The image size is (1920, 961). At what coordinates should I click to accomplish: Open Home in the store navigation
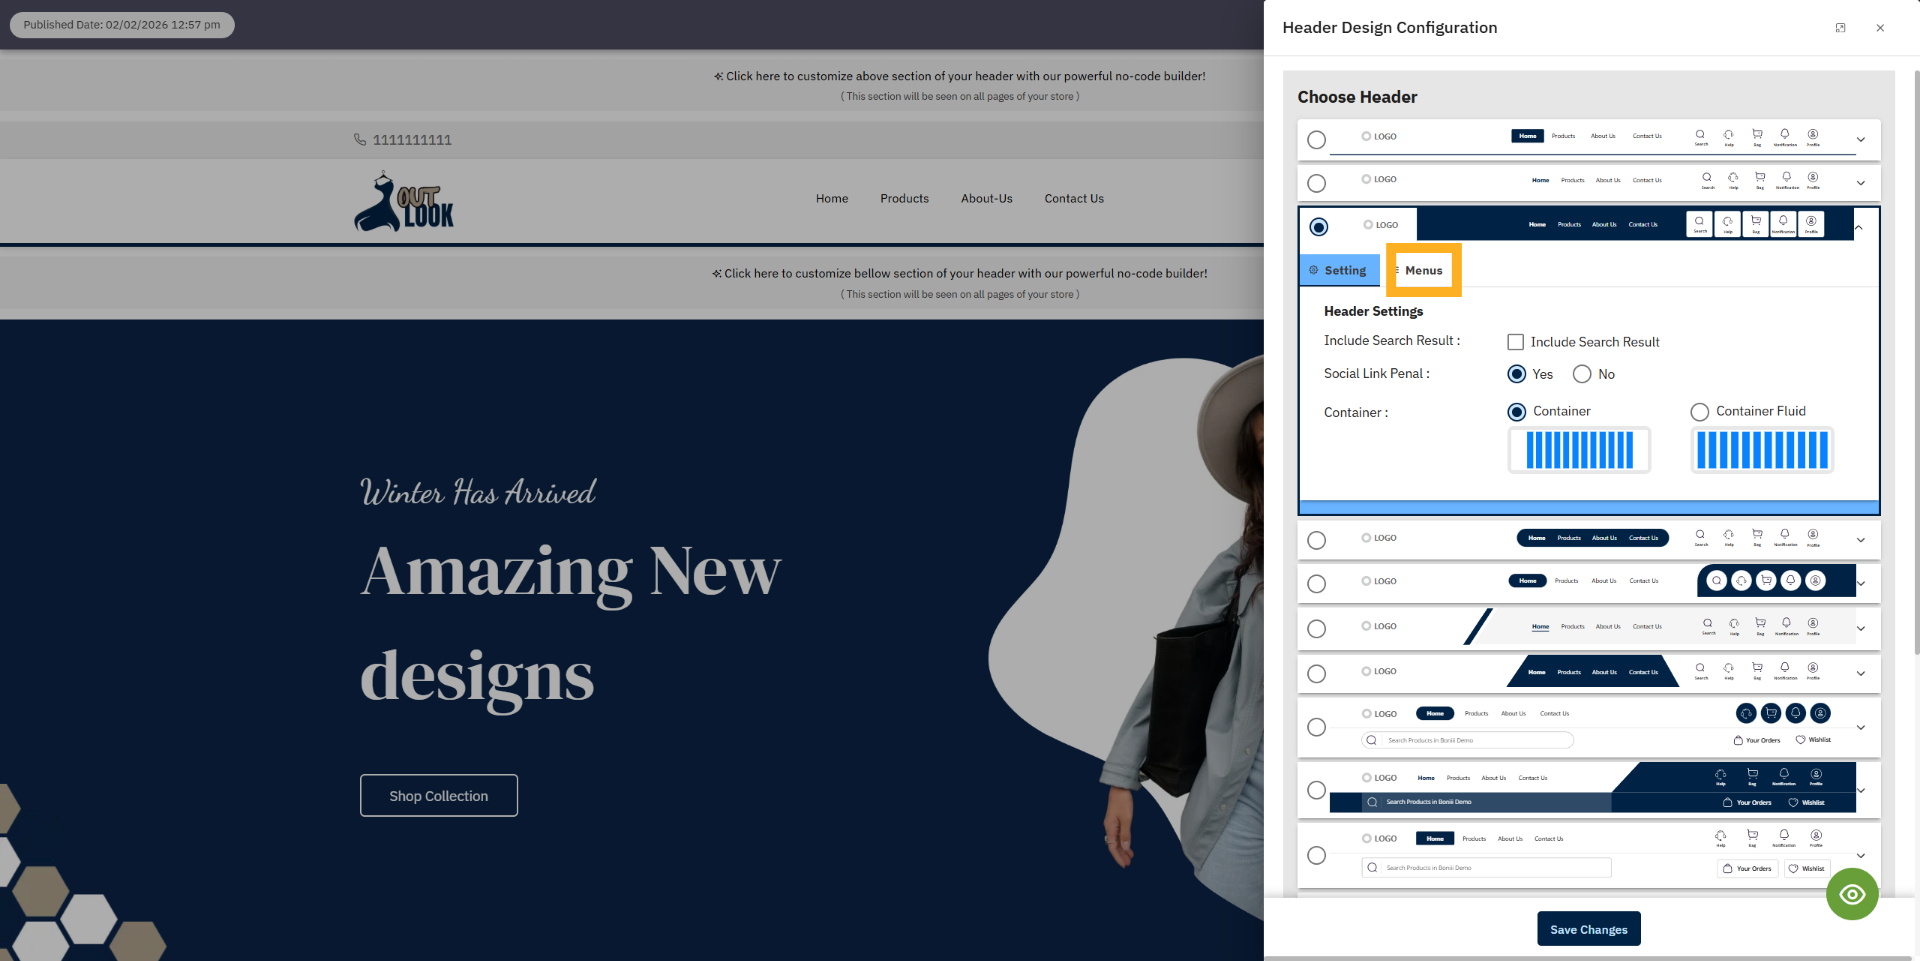point(832,199)
